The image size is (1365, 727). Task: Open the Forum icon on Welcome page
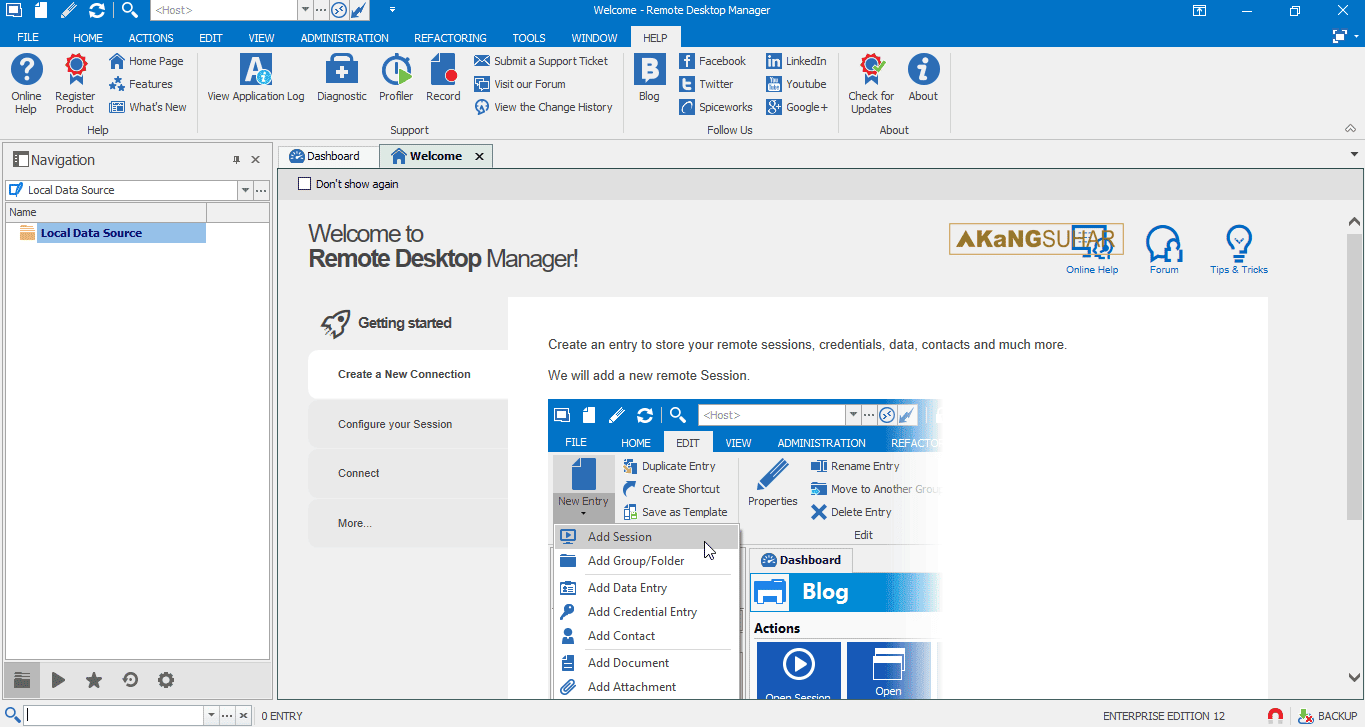tap(1164, 249)
